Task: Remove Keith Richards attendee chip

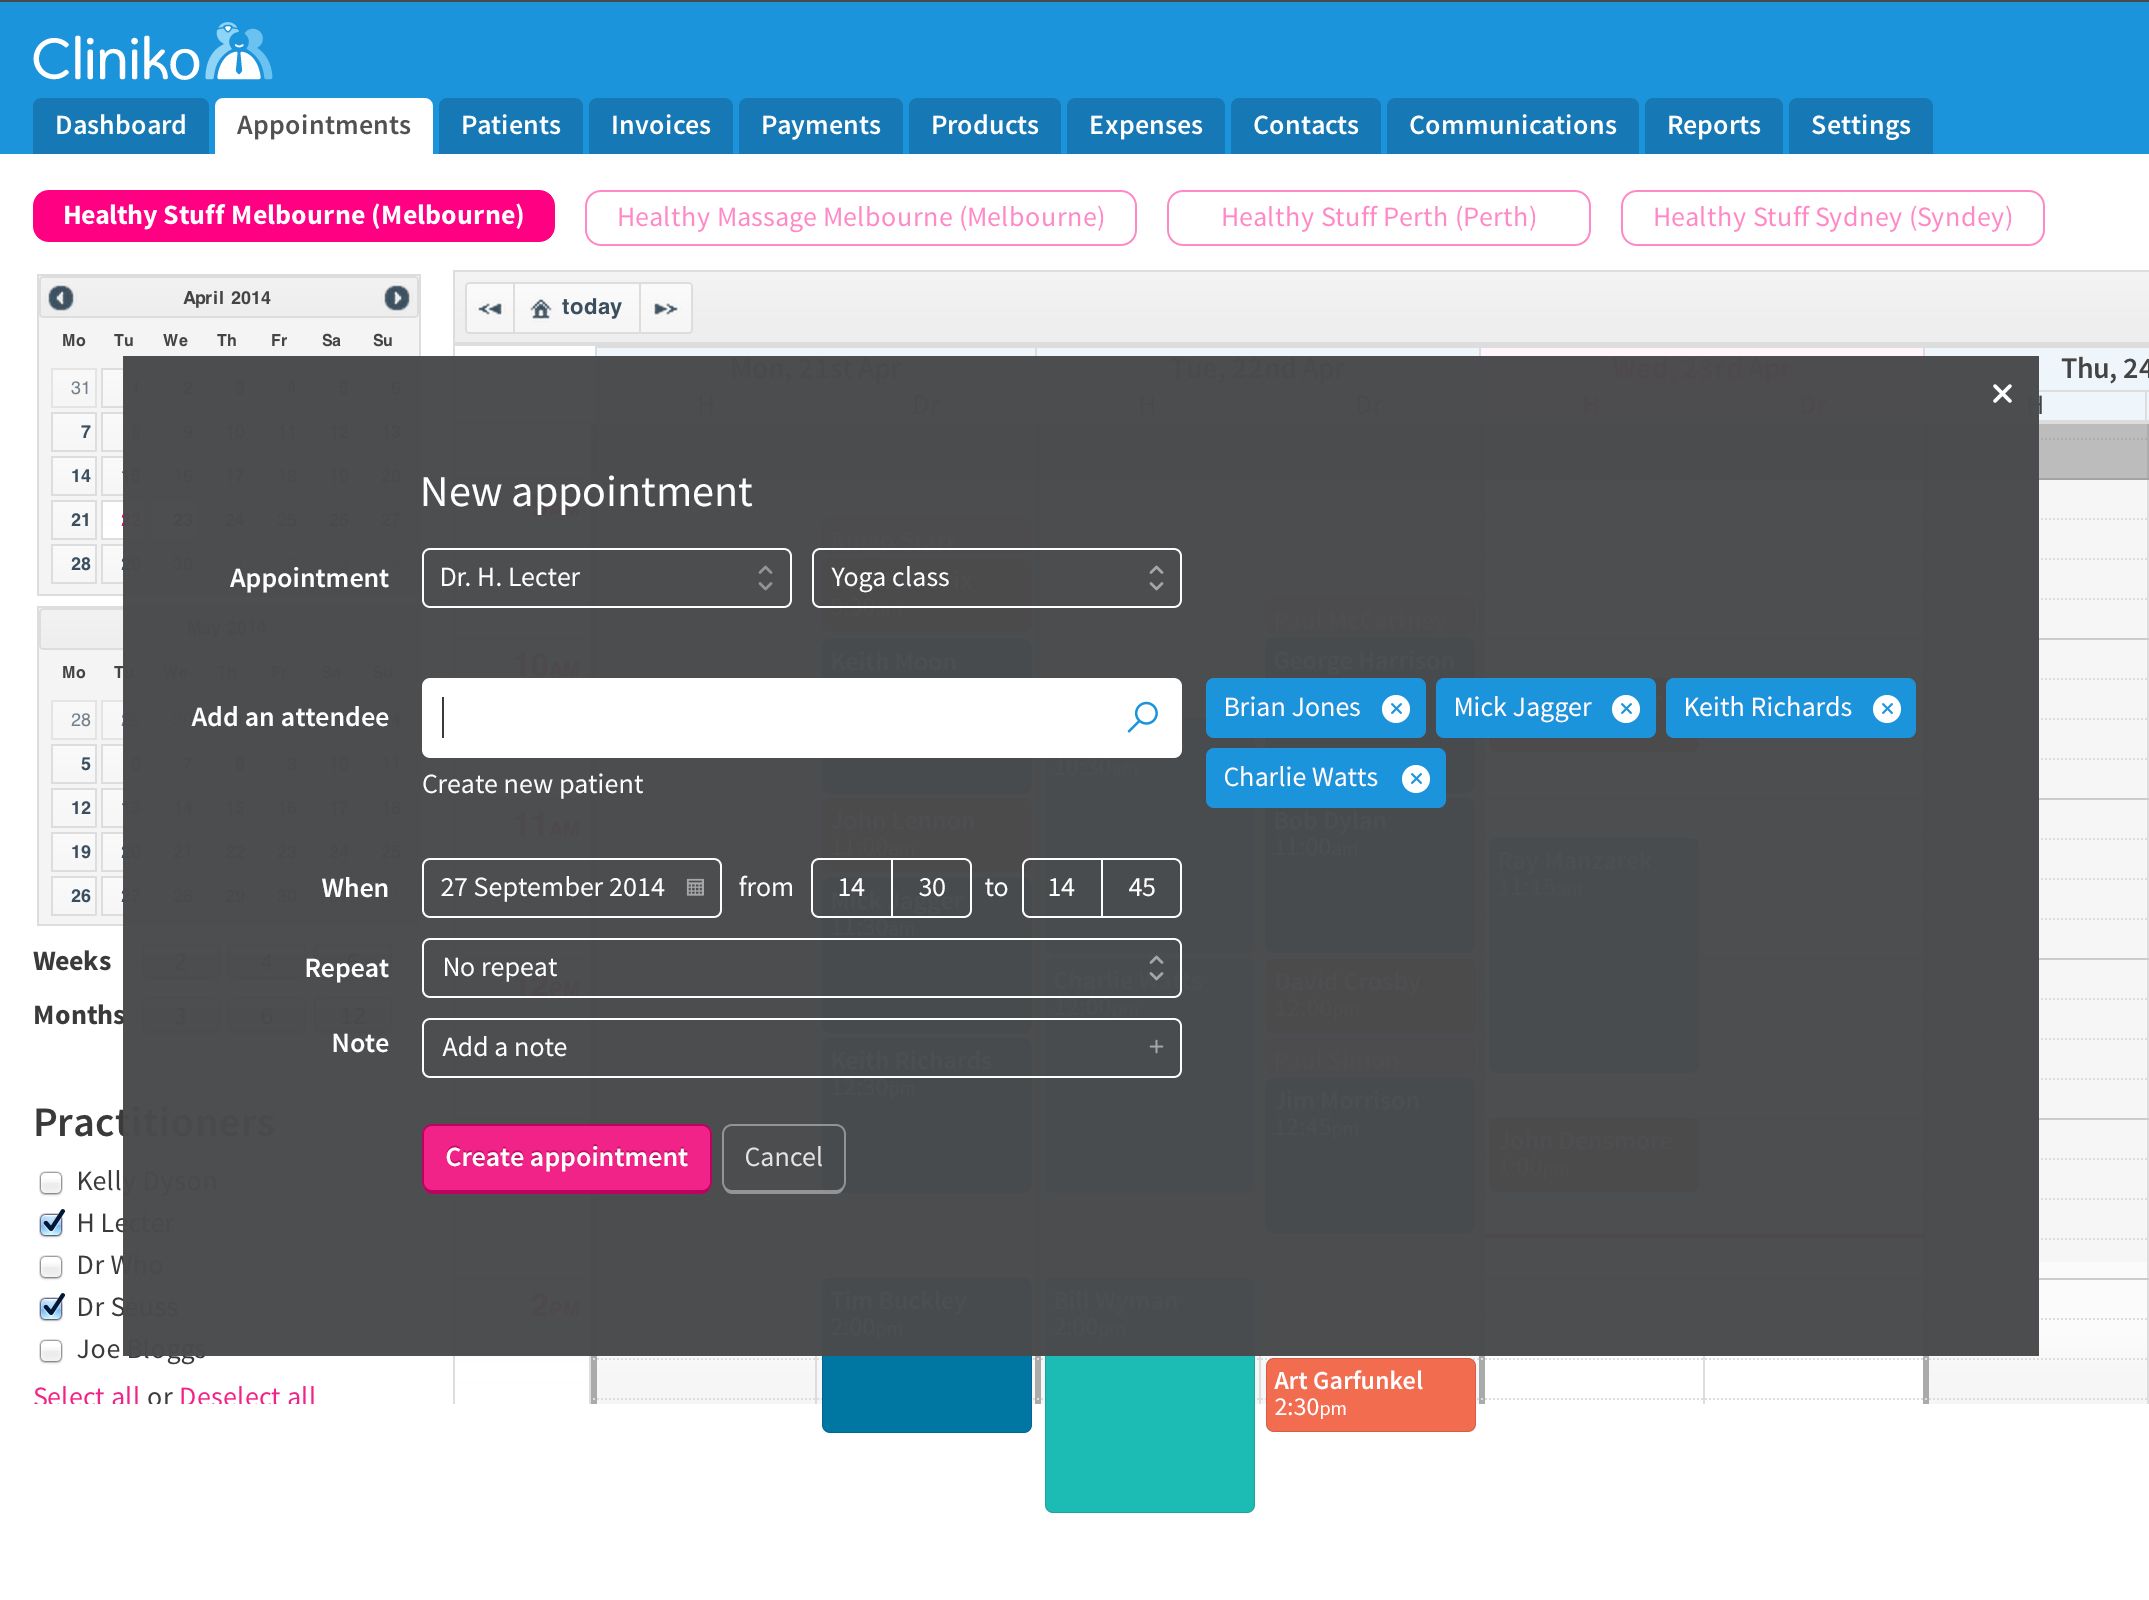Action: pos(1886,709)
